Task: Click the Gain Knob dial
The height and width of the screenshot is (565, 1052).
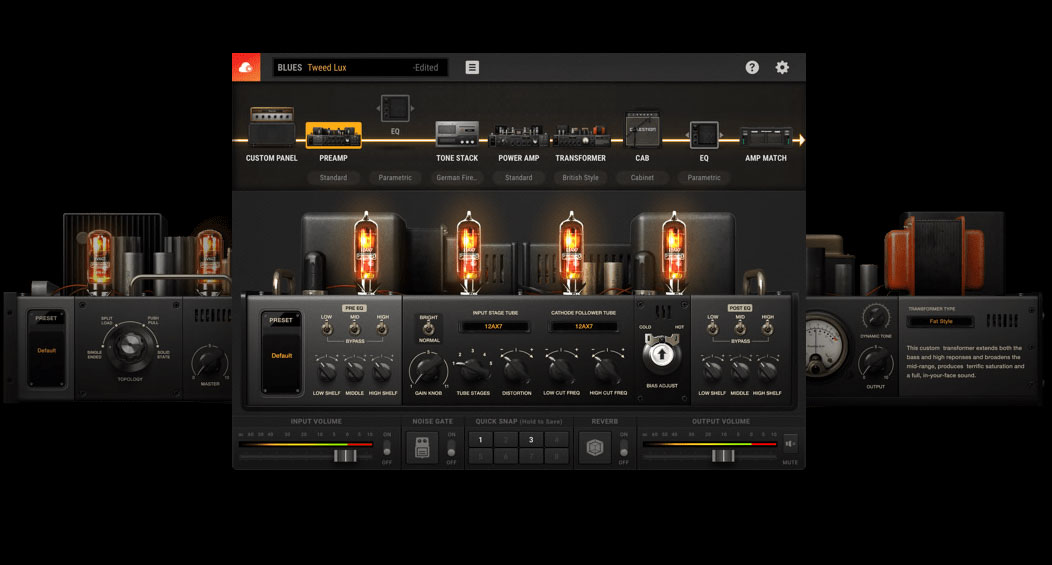Action: (428, 369)
